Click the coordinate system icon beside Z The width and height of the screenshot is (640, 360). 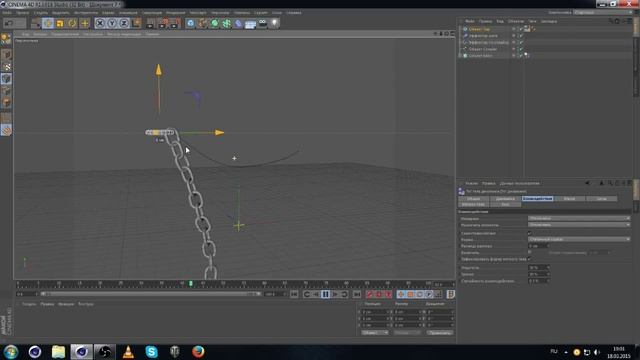pos(136,23)
